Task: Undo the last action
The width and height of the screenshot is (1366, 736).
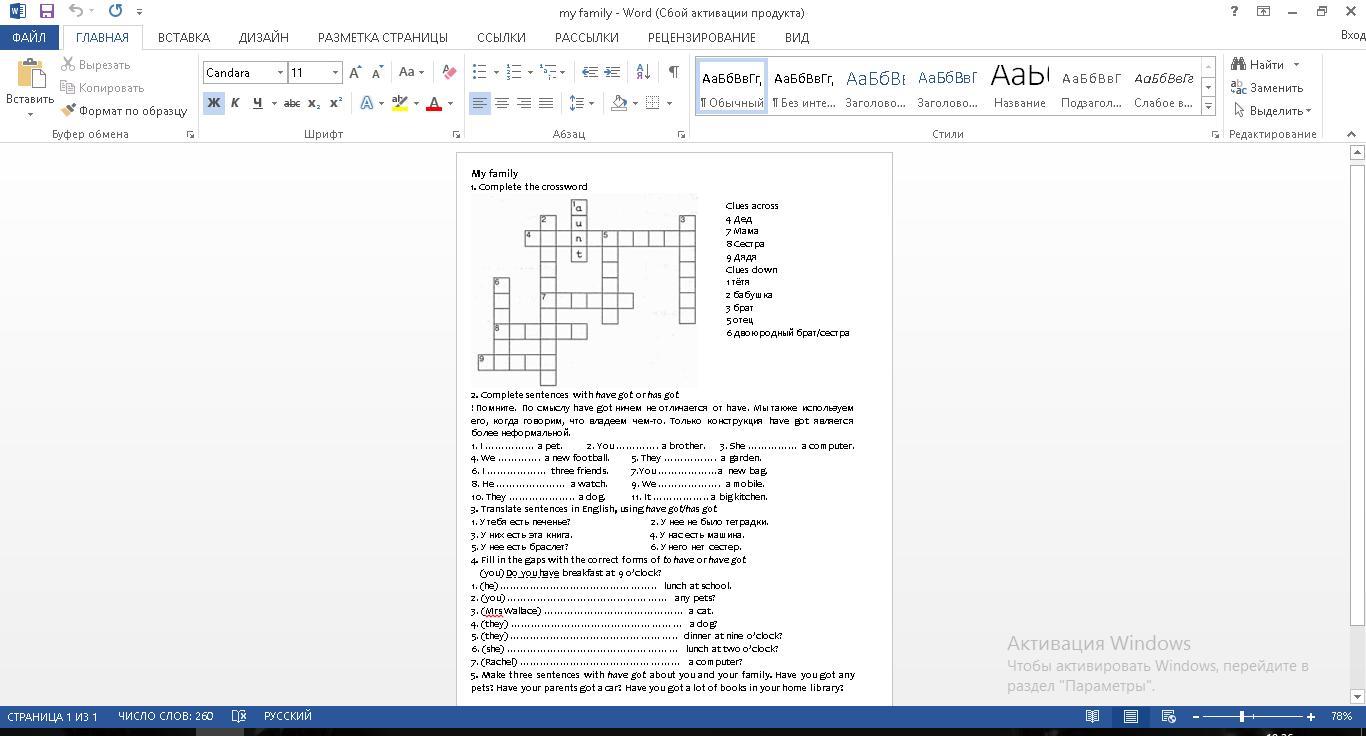Action: [x=76, y=12]
